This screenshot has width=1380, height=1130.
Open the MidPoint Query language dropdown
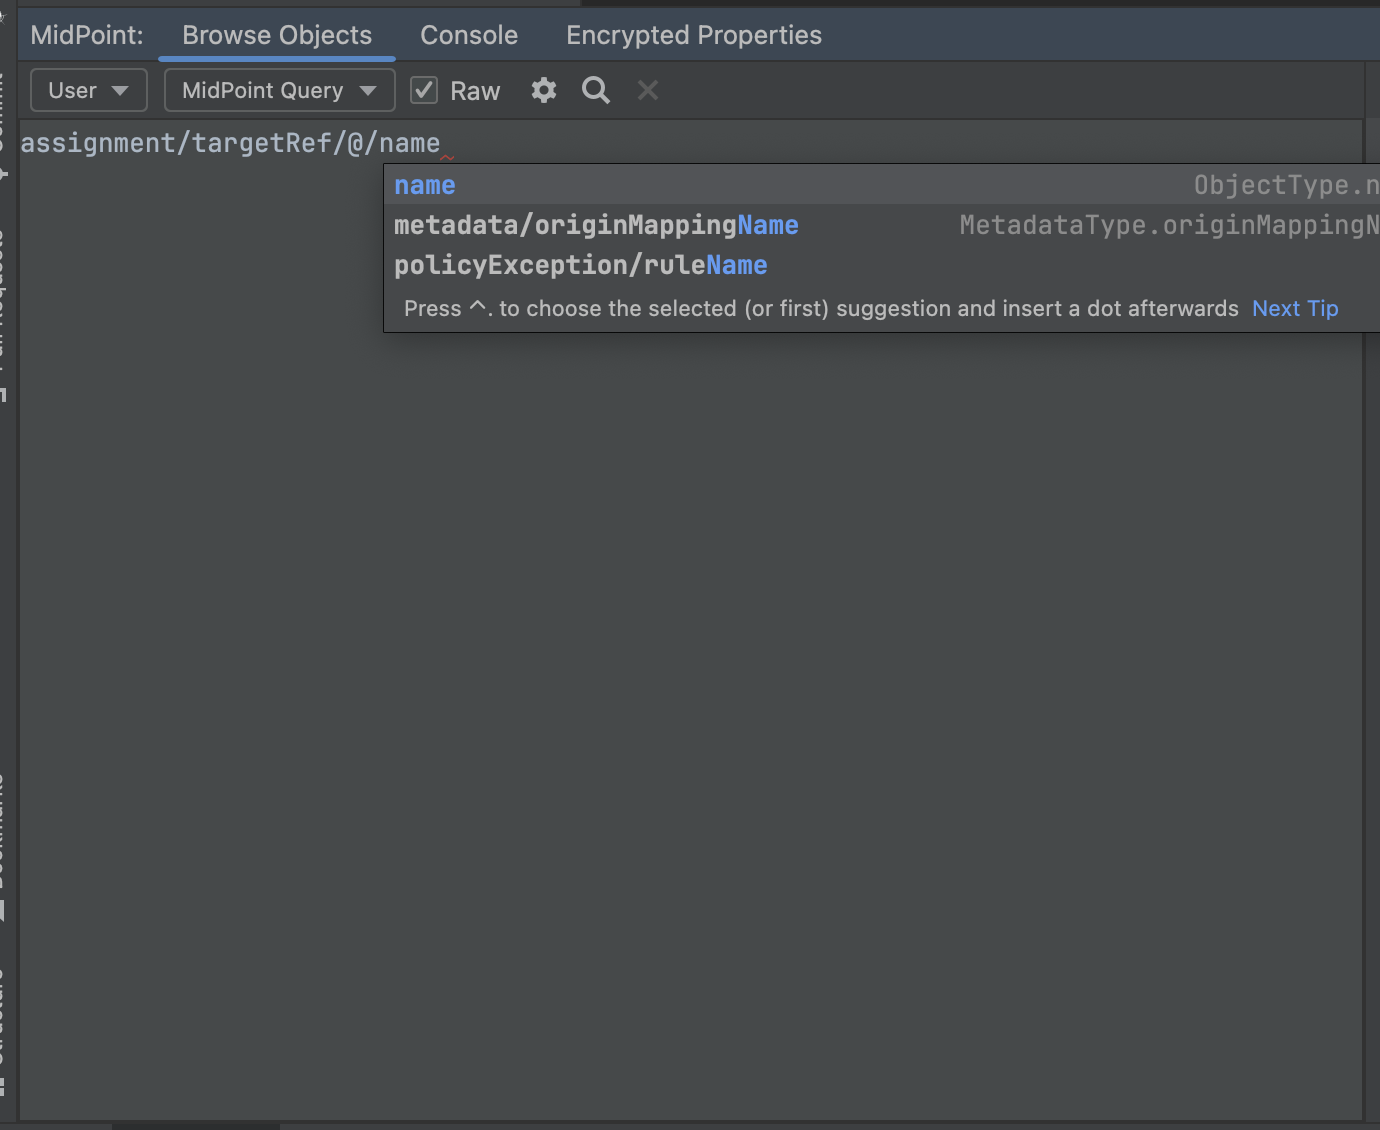click(279, 90)
